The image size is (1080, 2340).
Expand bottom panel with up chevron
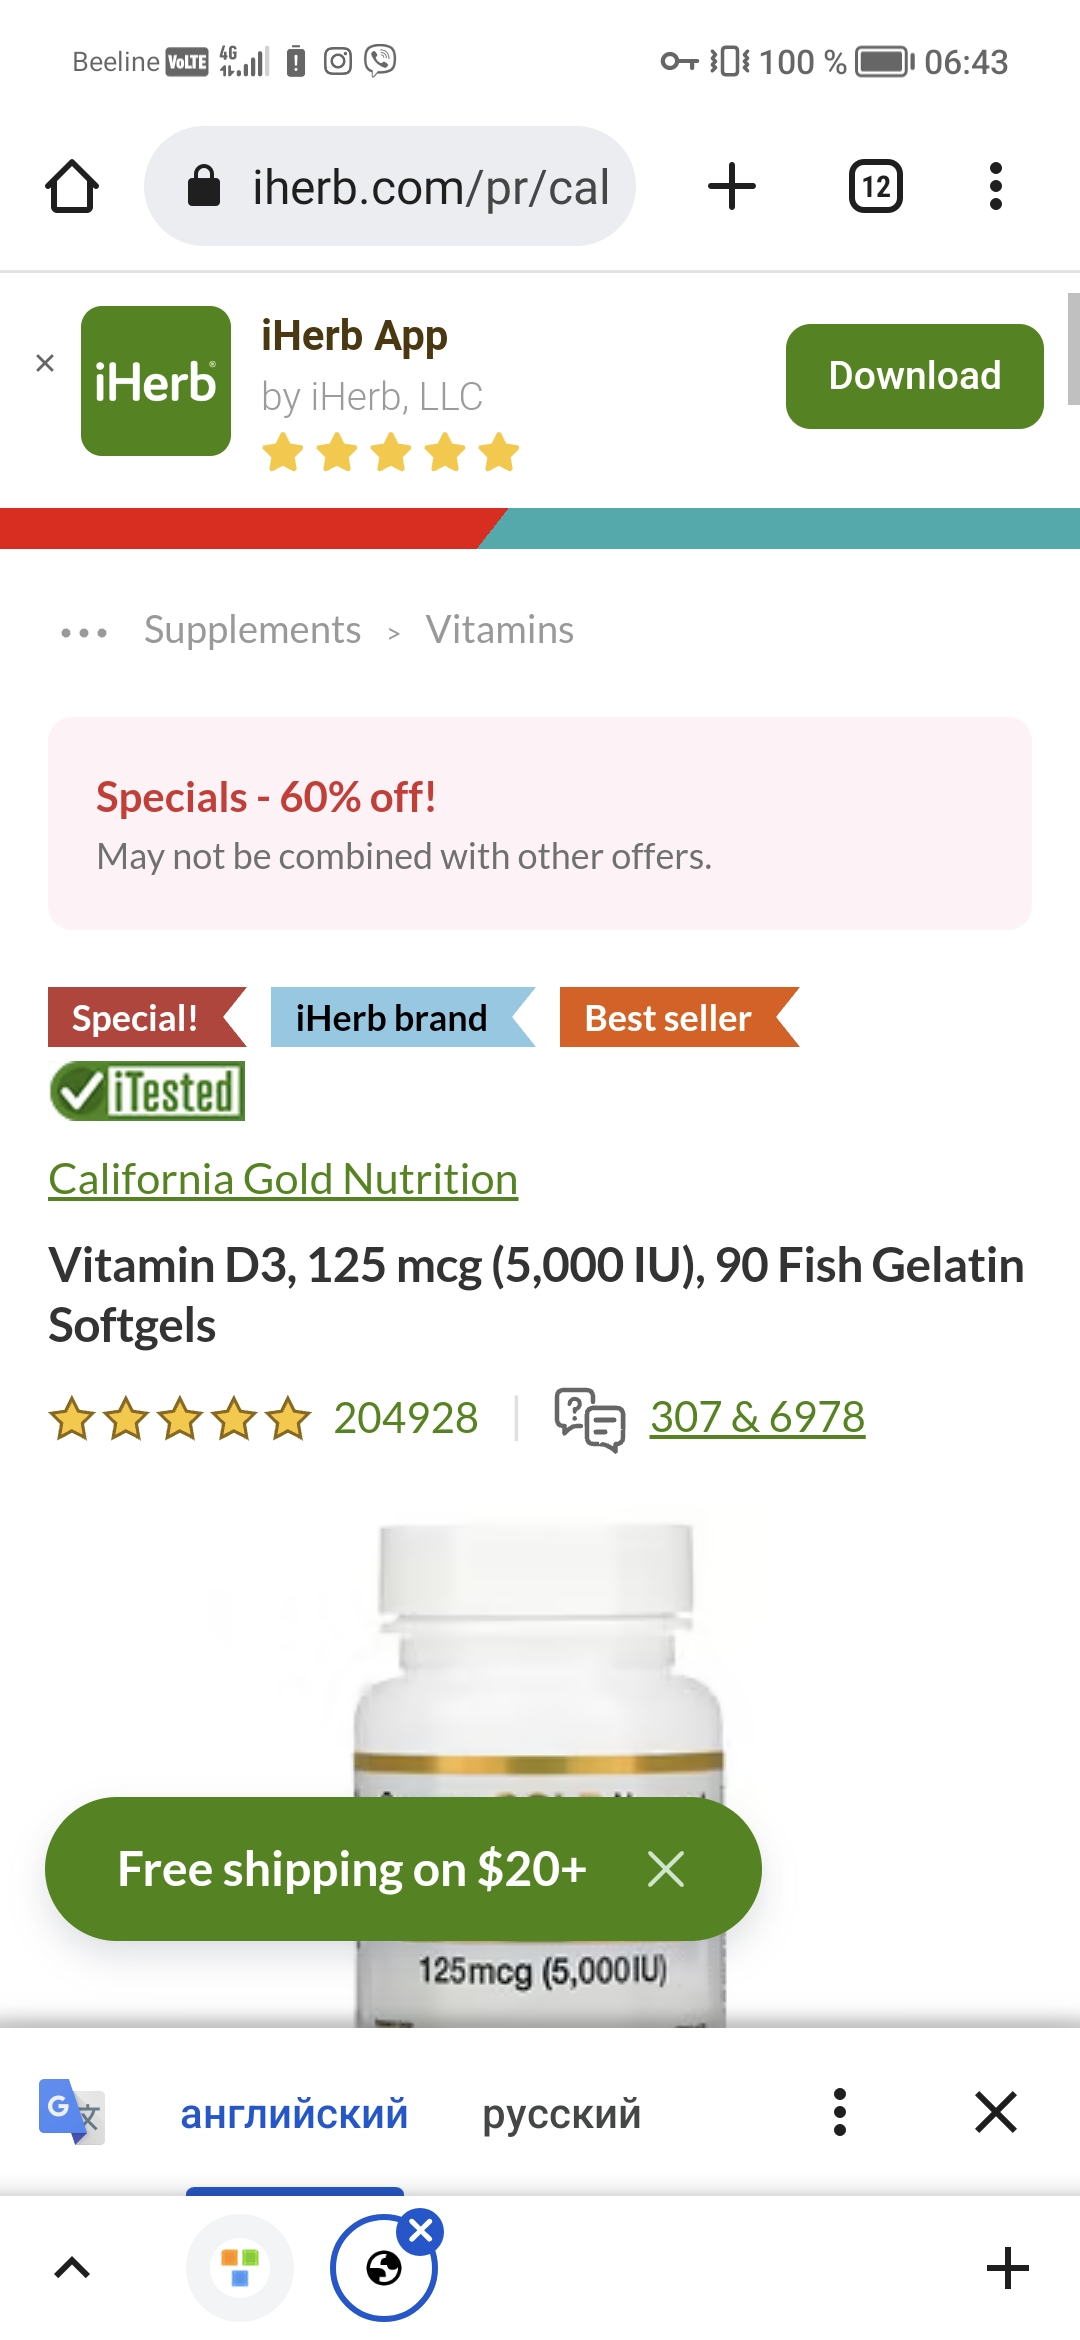72,2268
